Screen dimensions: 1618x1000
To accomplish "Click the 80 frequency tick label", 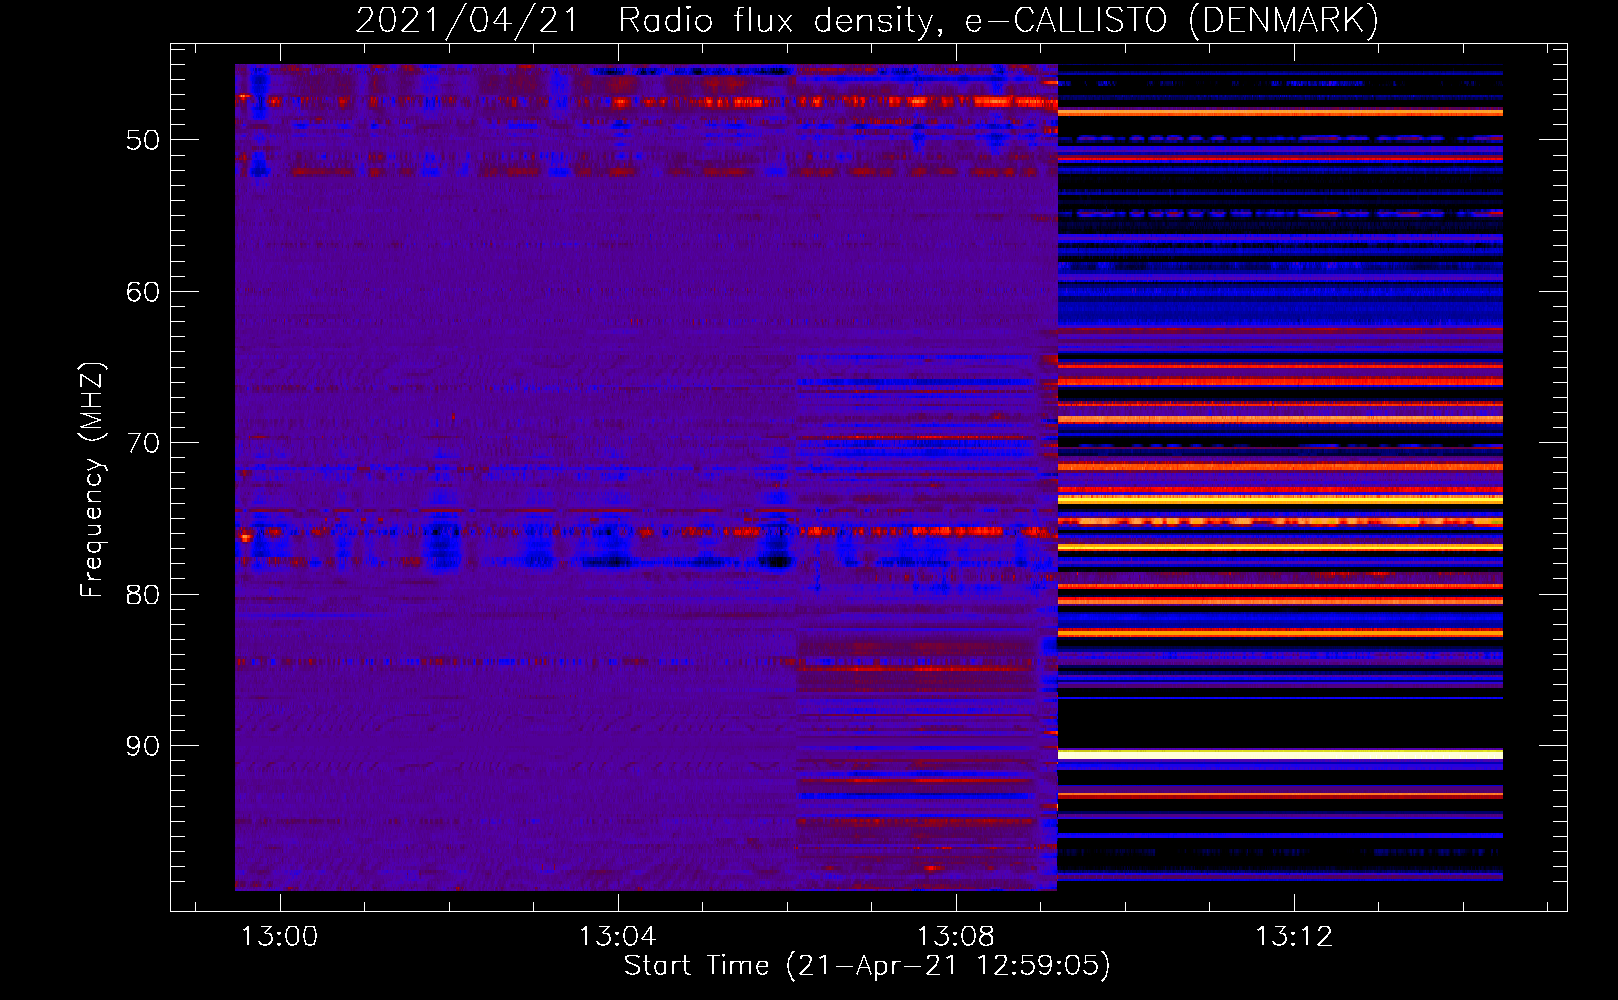I will click(143, 595).
